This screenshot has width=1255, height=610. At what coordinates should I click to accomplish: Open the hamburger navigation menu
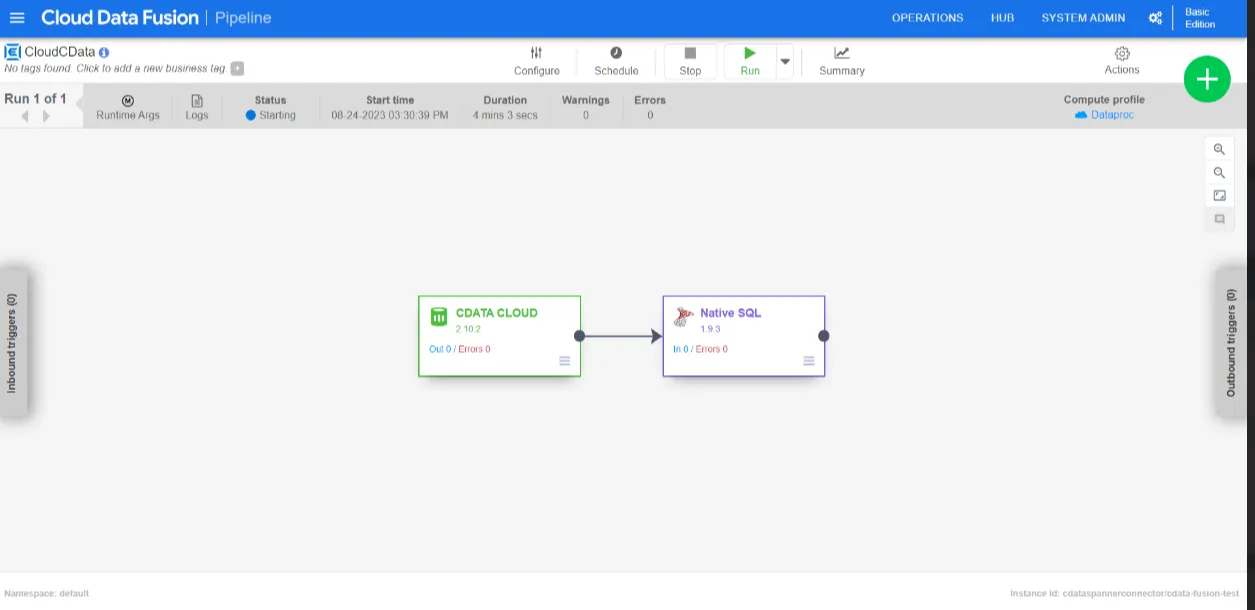point(17,18)
